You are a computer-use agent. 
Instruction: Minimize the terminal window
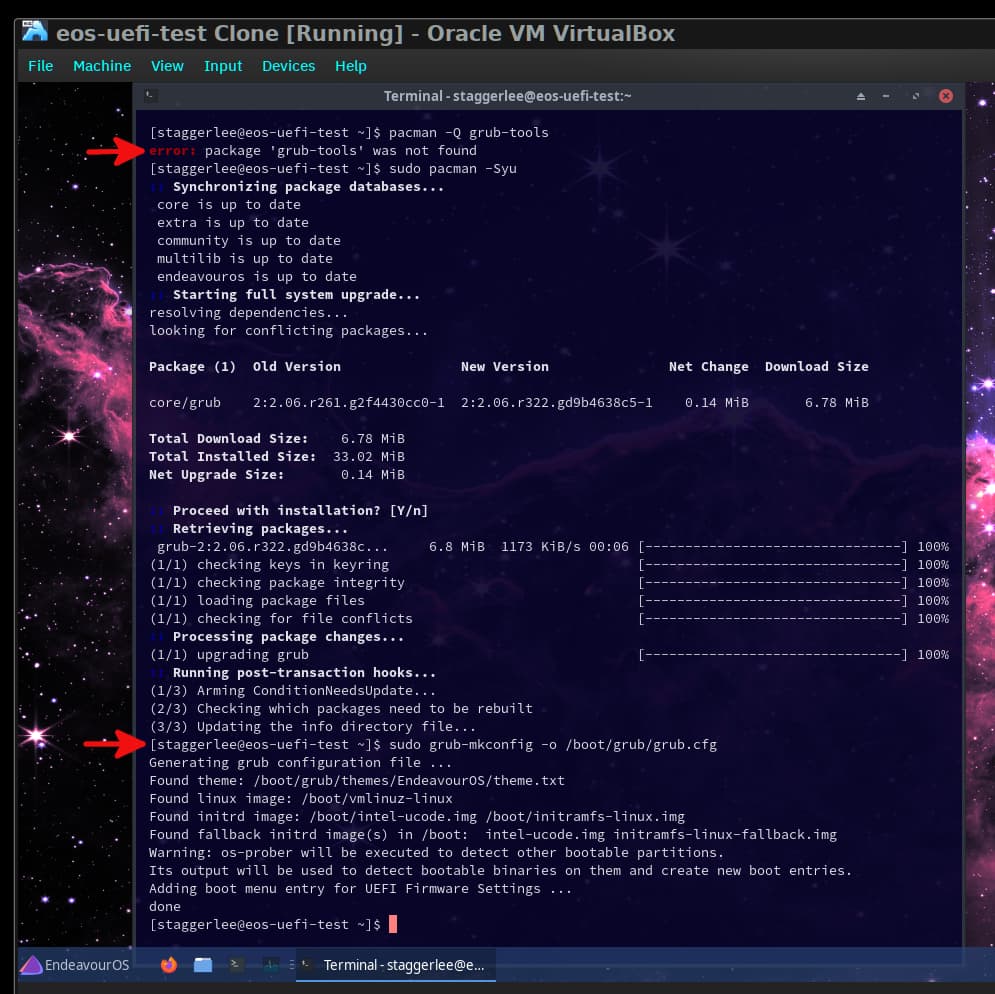pyautogui.click(x=886, y=95)
